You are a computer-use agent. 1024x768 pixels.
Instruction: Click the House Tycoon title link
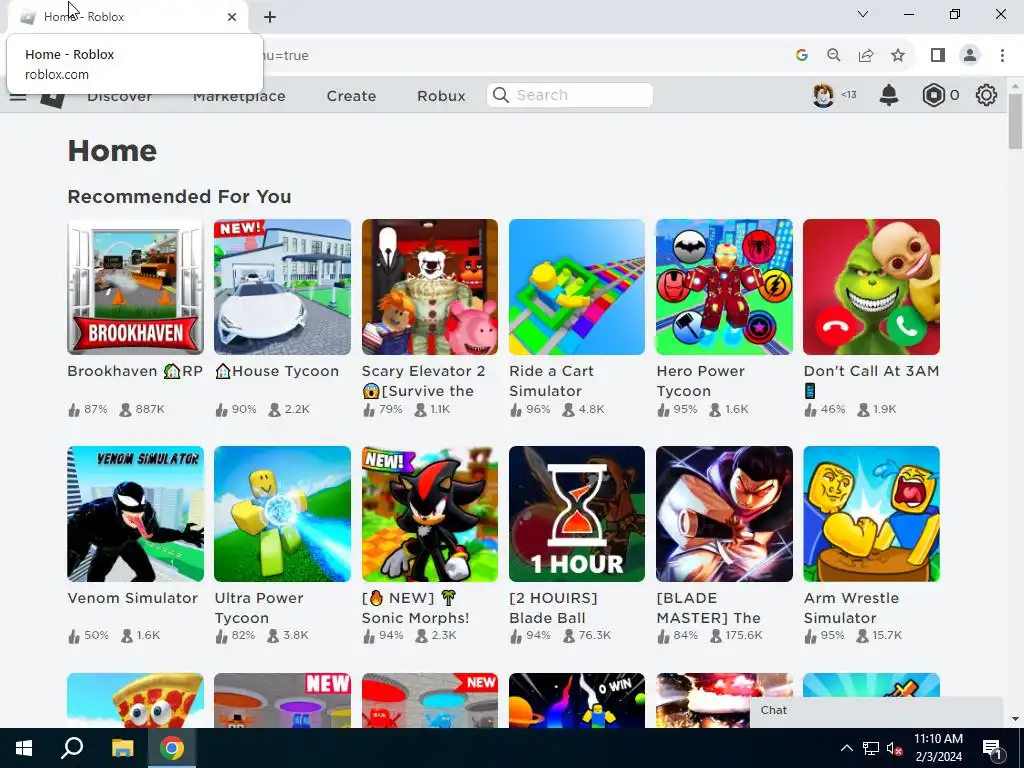(x=277, y=371)
